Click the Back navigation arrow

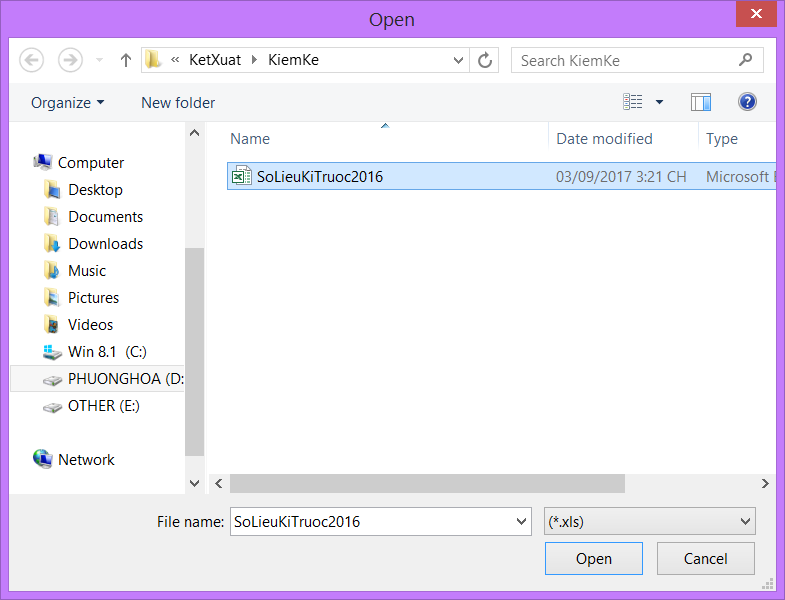pyautogui.click(x=32, y=60)
